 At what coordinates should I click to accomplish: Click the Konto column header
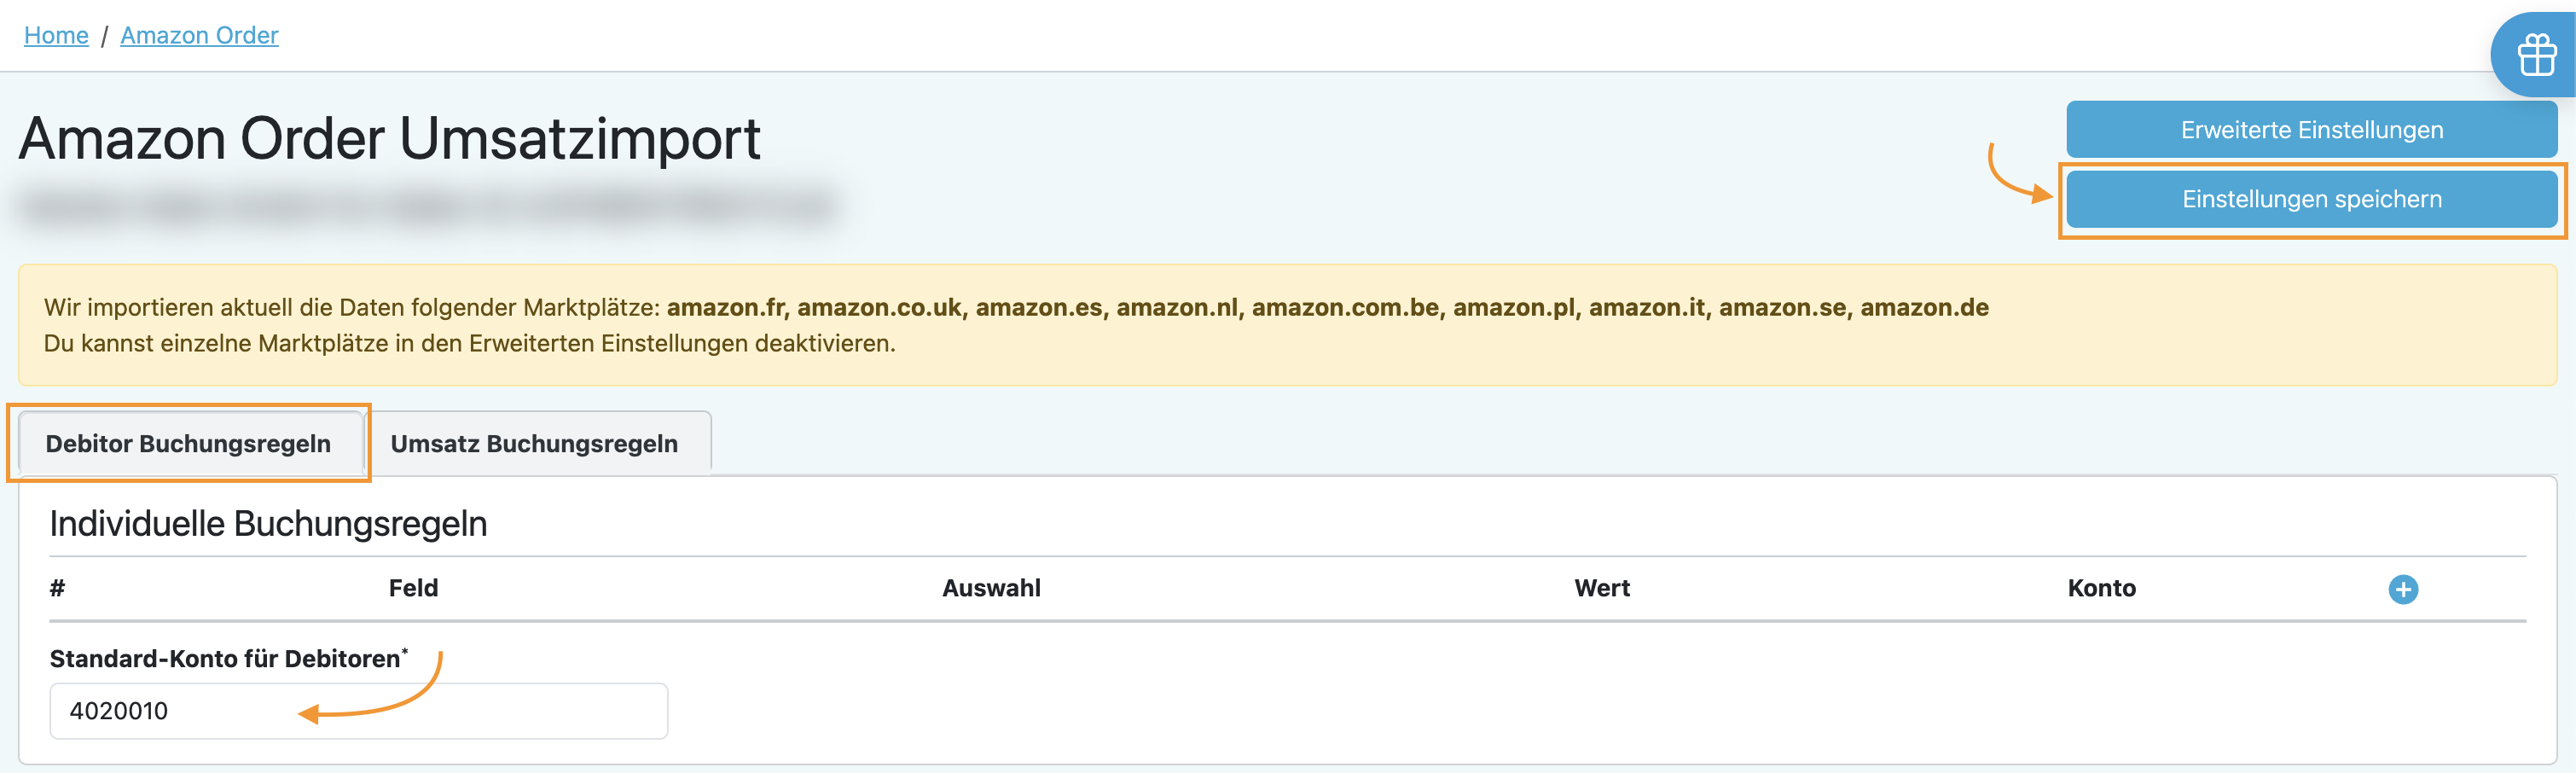[x=2101, y=588]
